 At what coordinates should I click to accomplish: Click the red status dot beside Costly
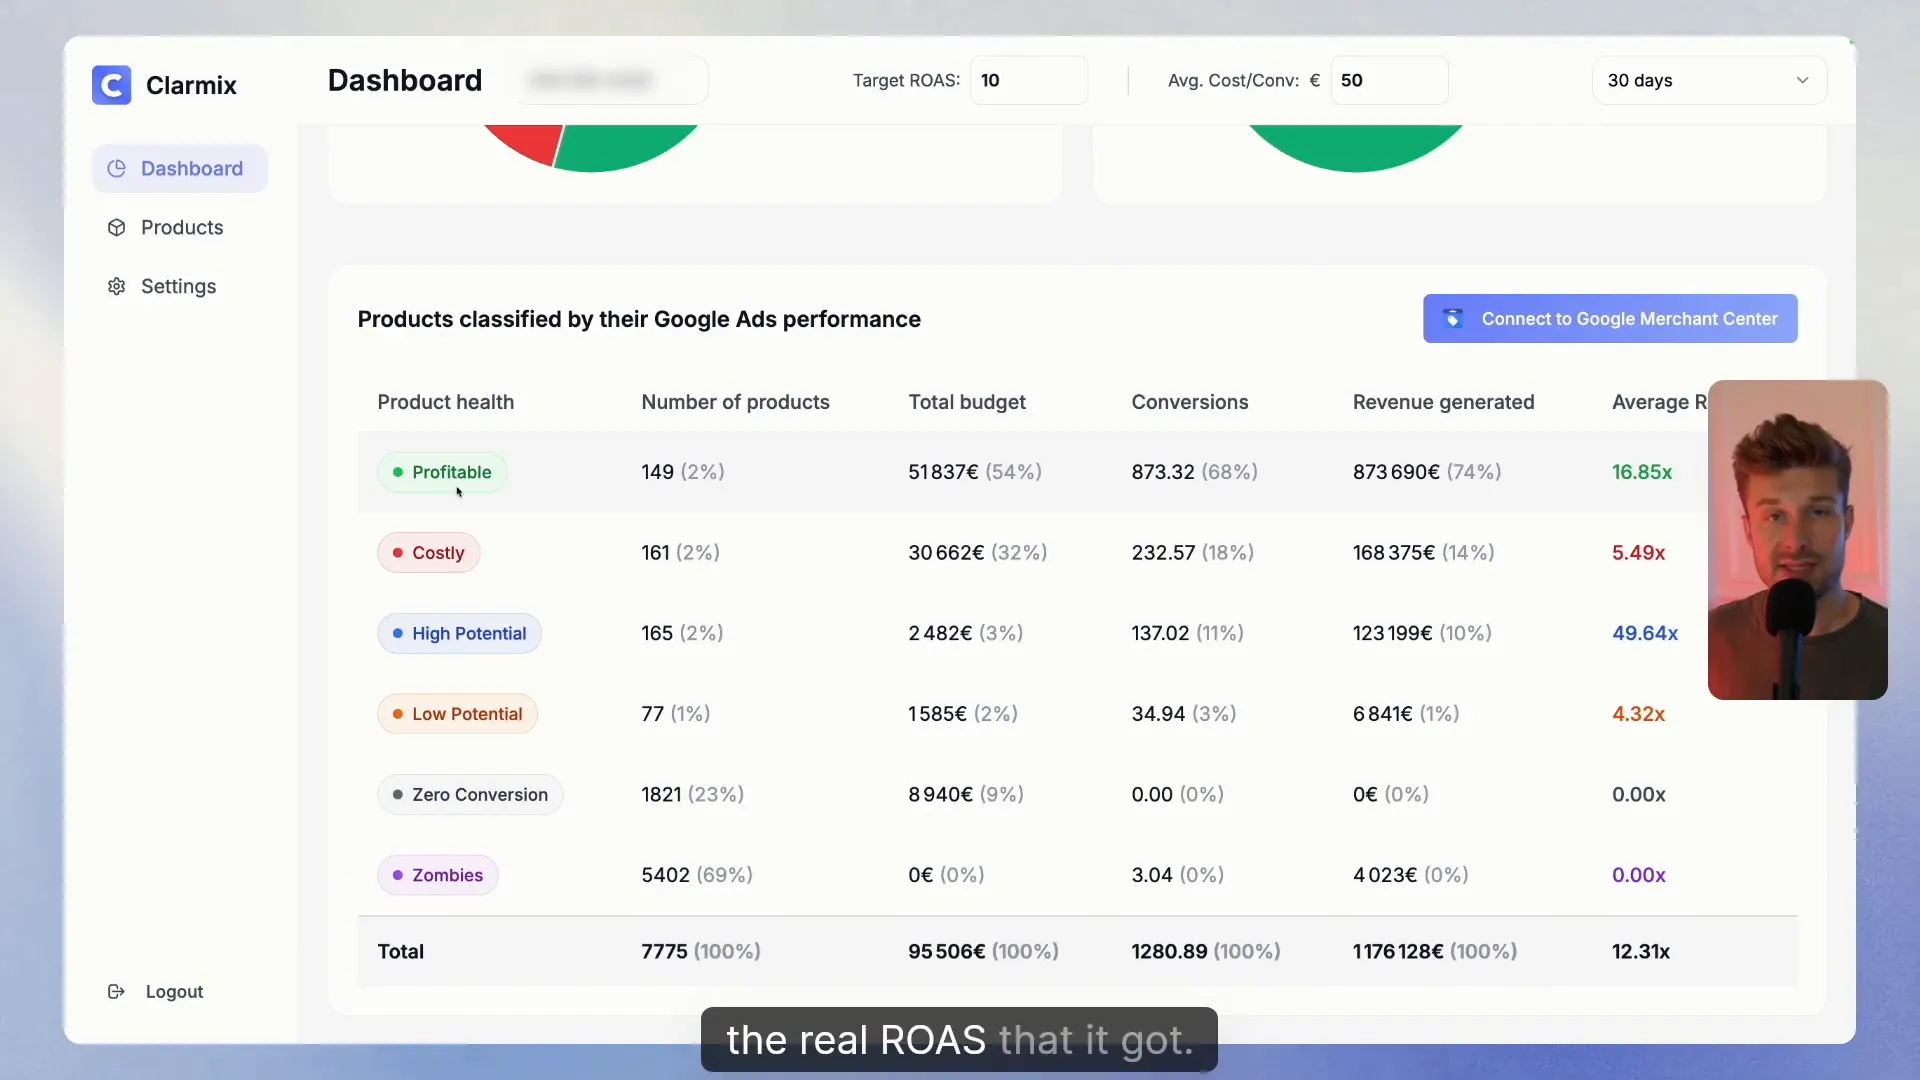coord(399,553)
